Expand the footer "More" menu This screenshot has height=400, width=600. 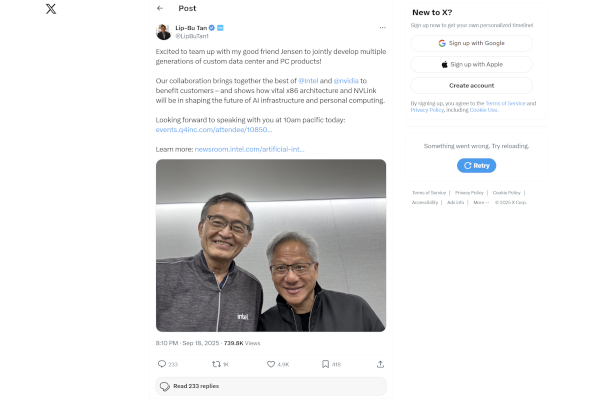point(480,202)
